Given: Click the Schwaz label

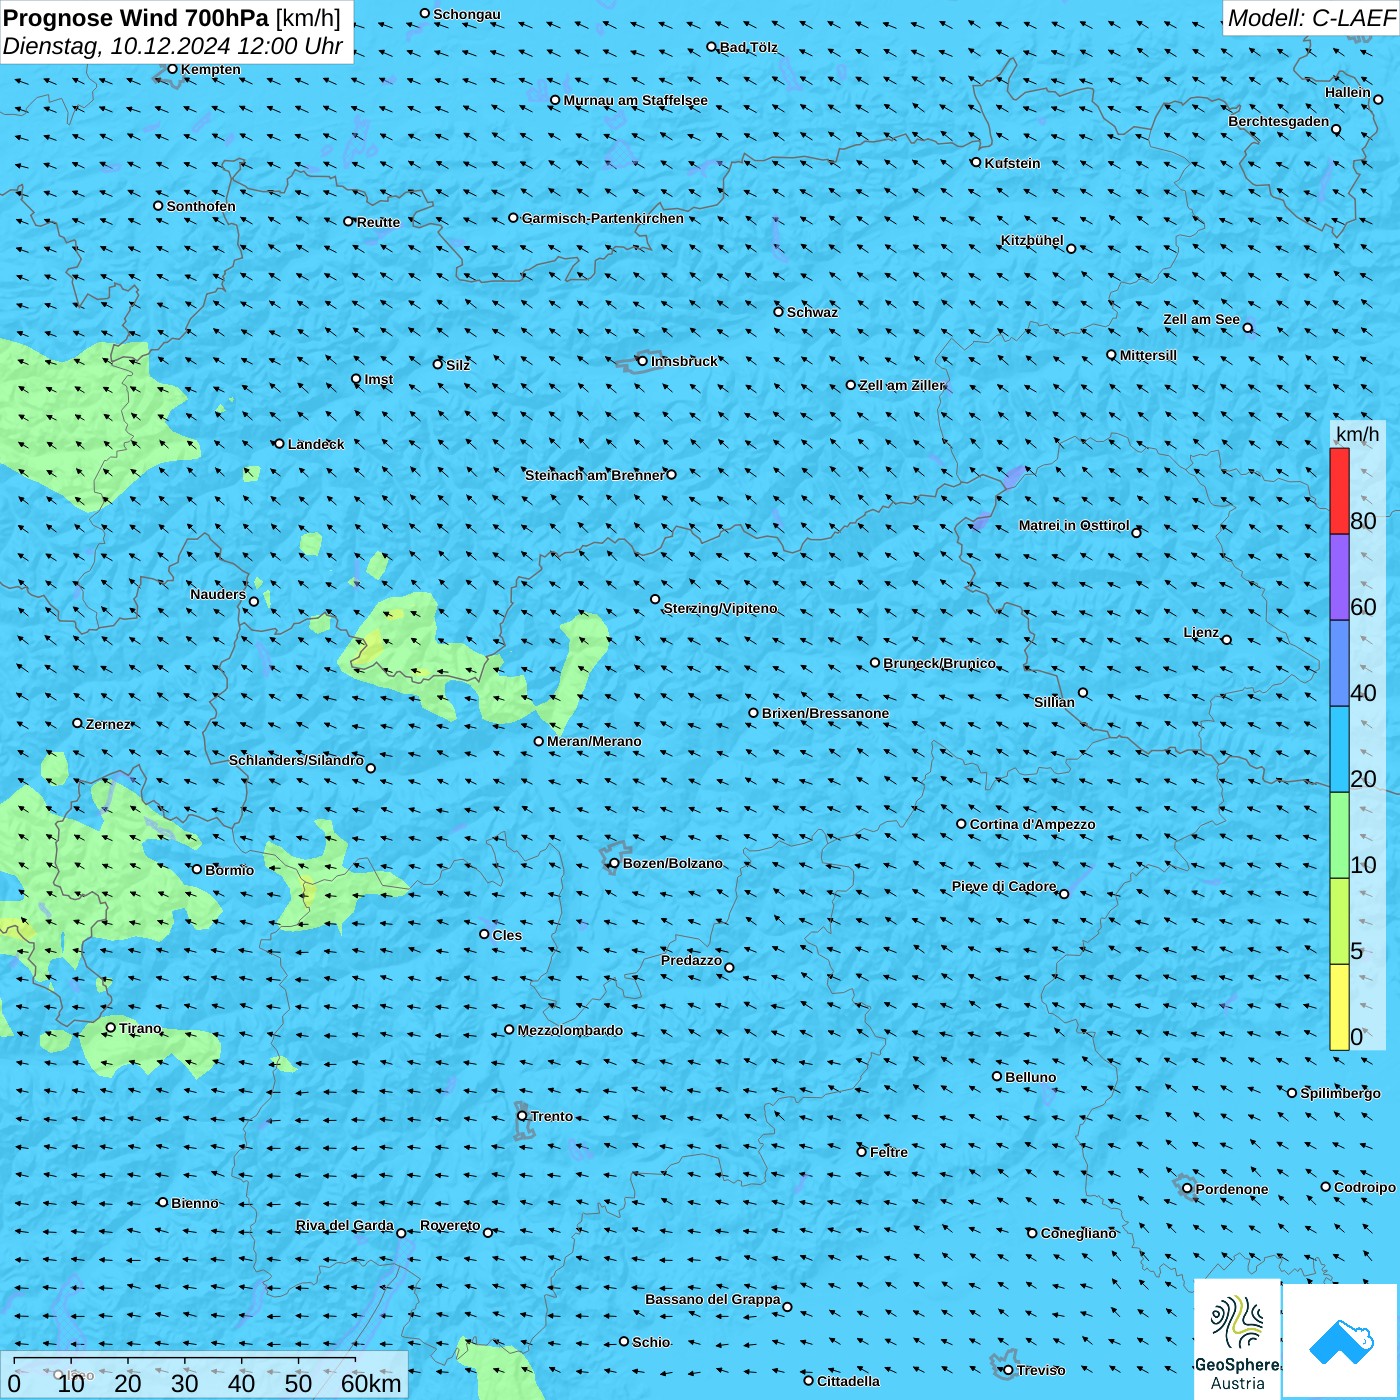Looking at the screenshot, I should [x=812, y=312].
